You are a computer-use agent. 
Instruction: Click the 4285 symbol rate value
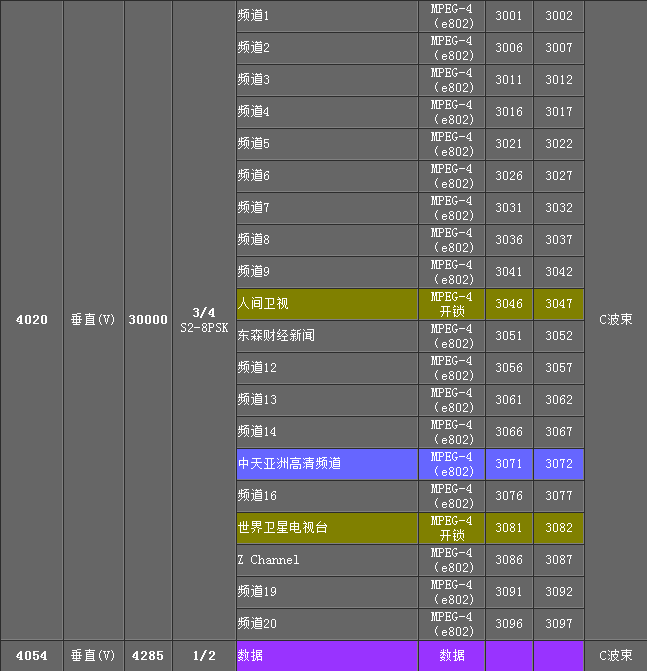[x=148, y=656]
